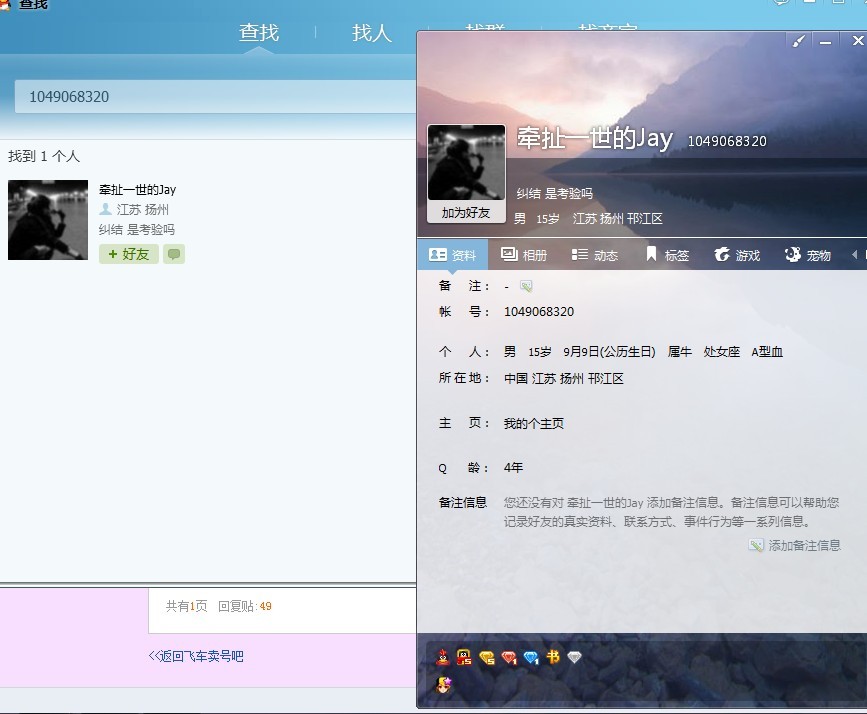Click the result name 牵扯一世的Jay
The width and height of the screenshot is (867, 714).
137,190
